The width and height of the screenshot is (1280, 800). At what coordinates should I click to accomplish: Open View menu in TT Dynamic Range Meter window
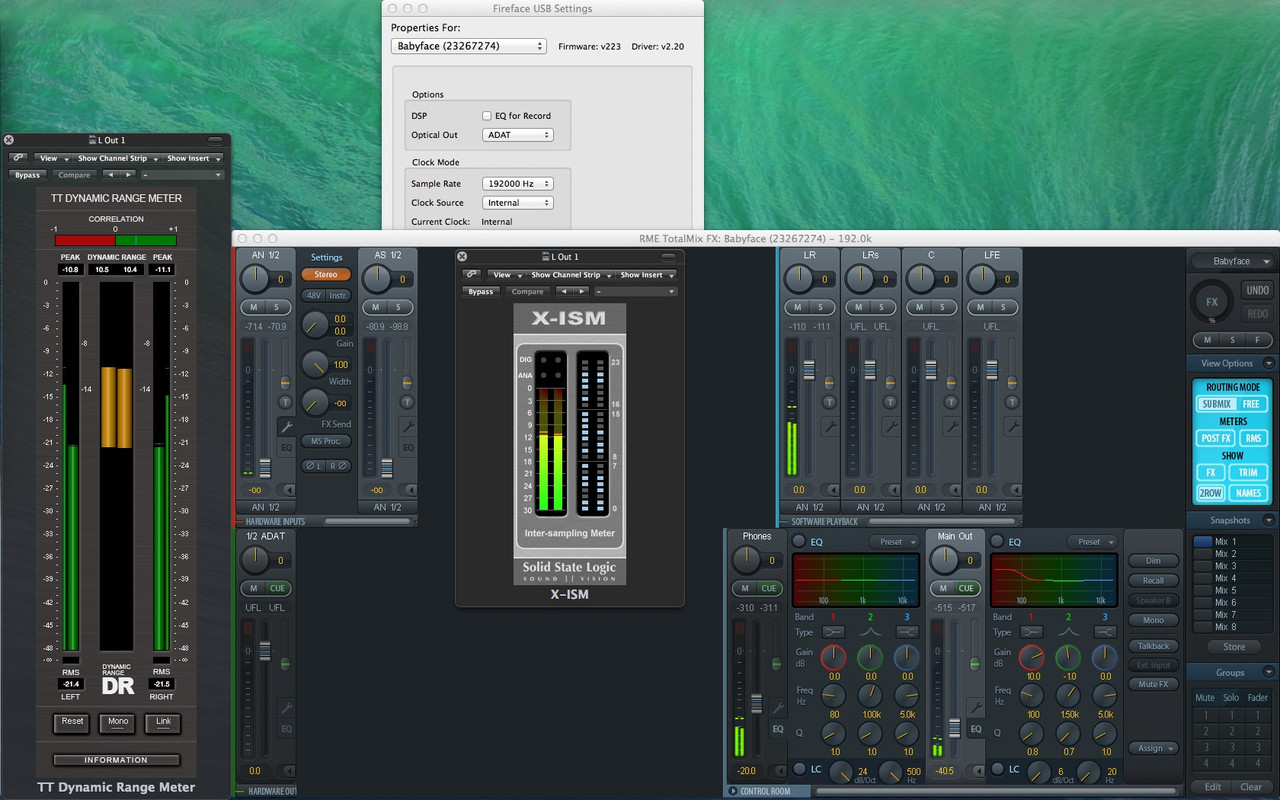click(x=52, y=158)
